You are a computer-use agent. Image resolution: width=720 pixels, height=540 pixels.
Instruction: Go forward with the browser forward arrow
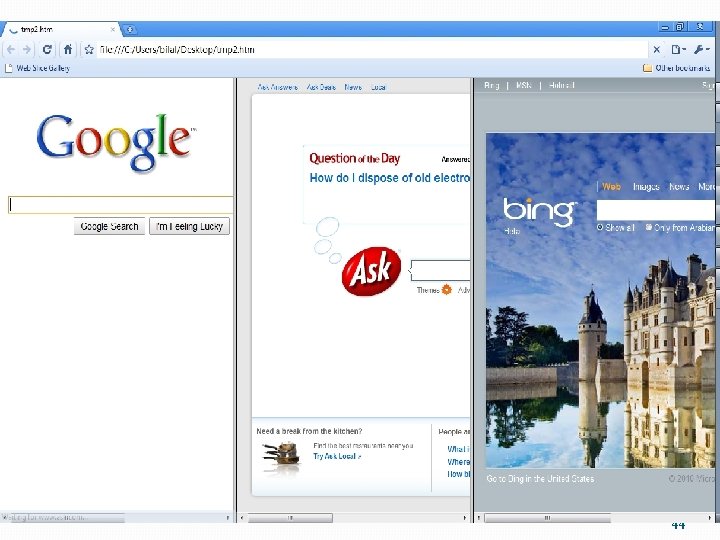click(x=27, y=49)
